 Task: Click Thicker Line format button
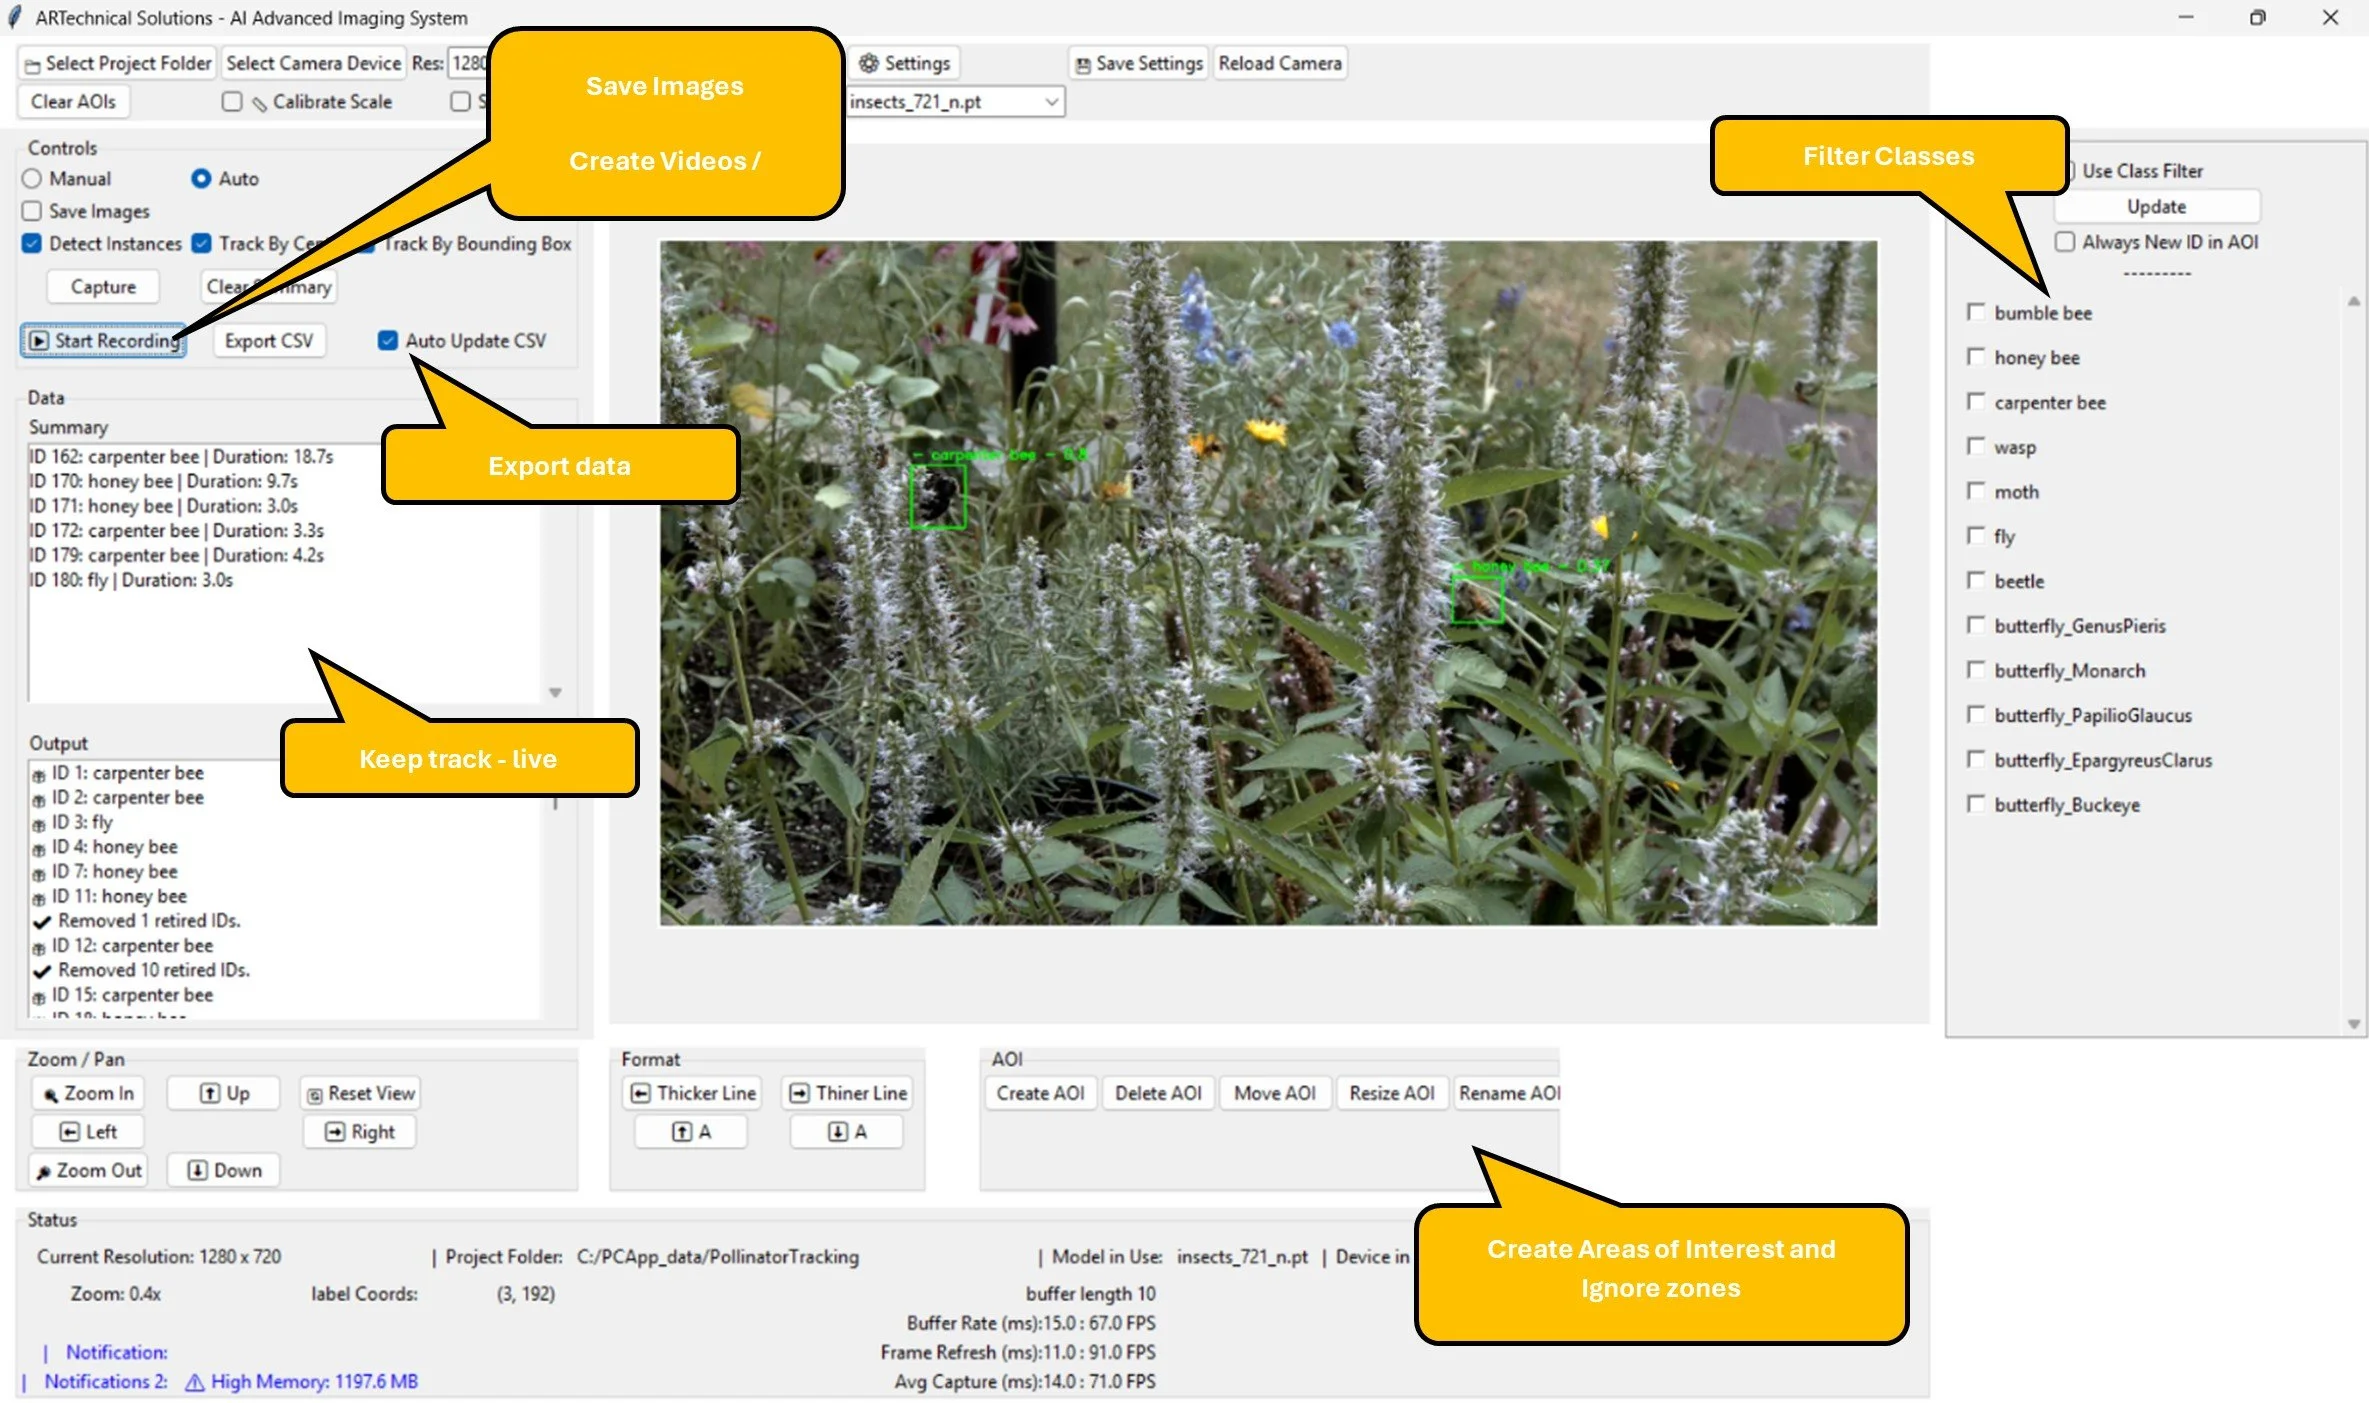693,1093
